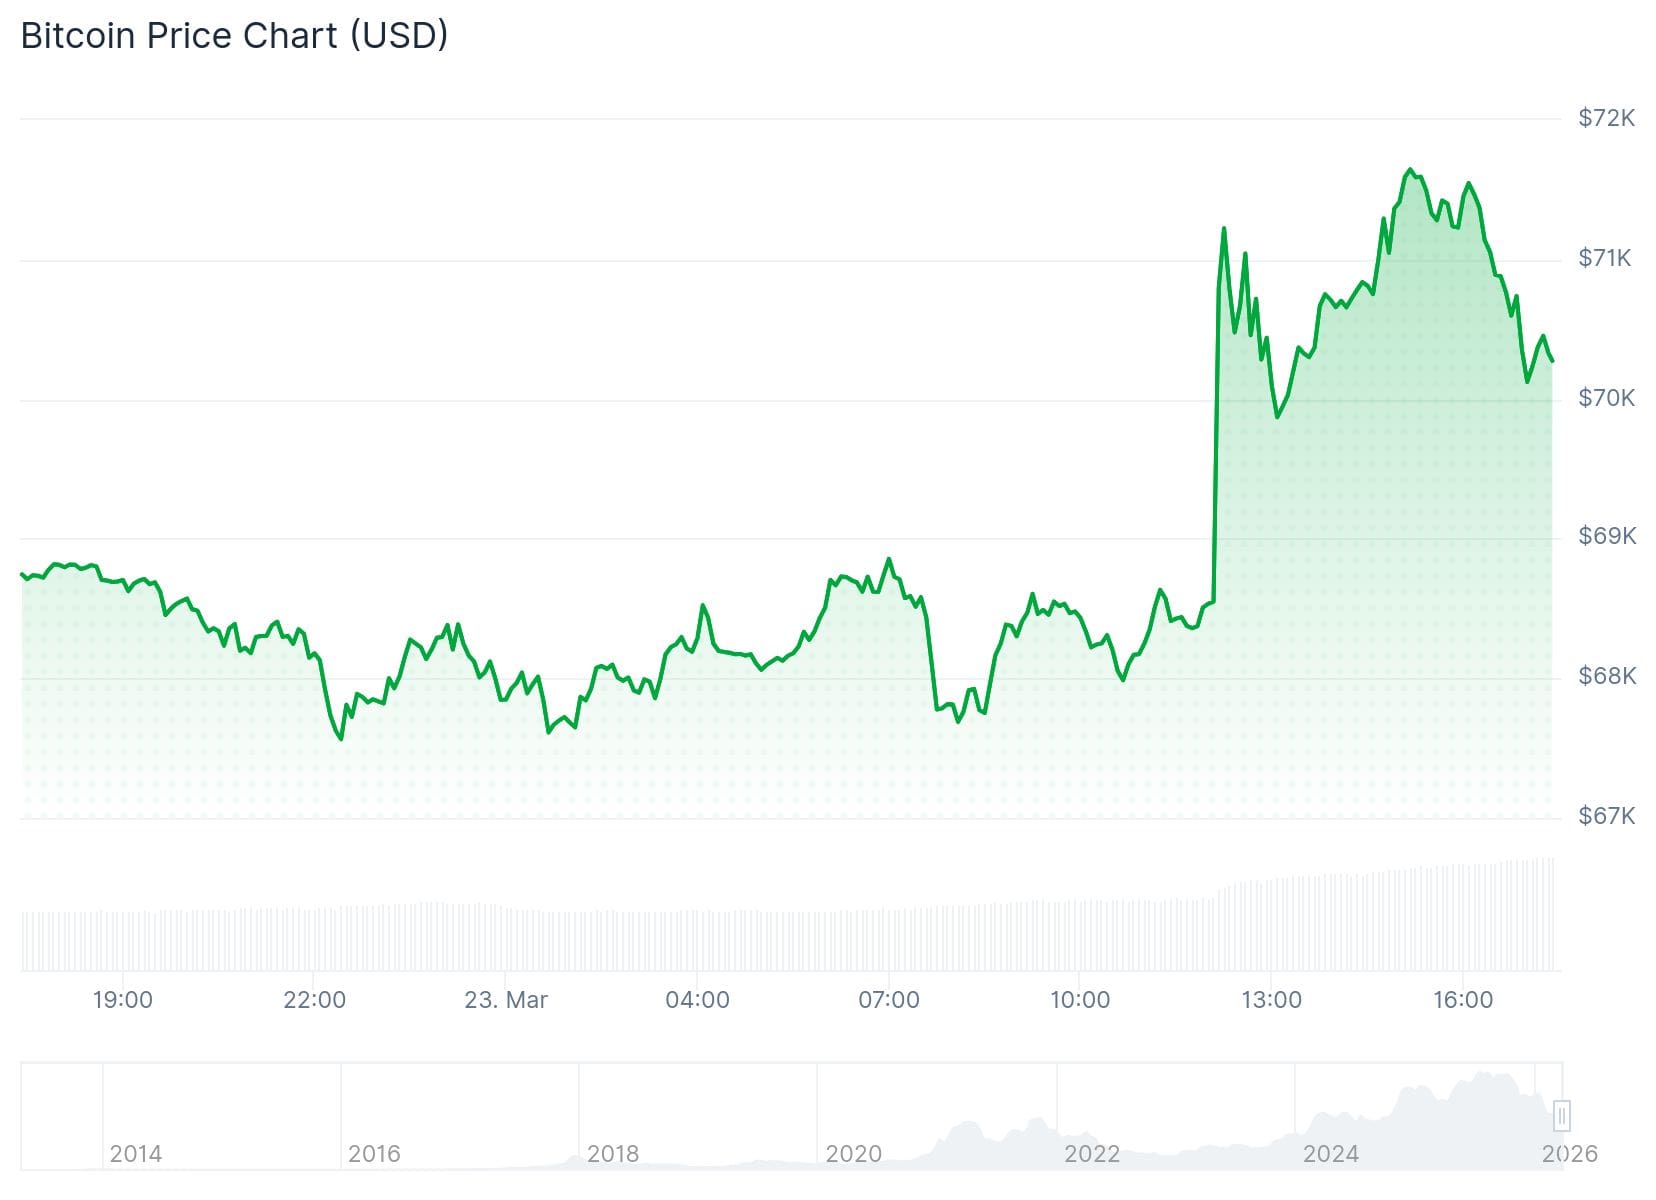Click the 2020 label in the navigator

click(853, 1154)
